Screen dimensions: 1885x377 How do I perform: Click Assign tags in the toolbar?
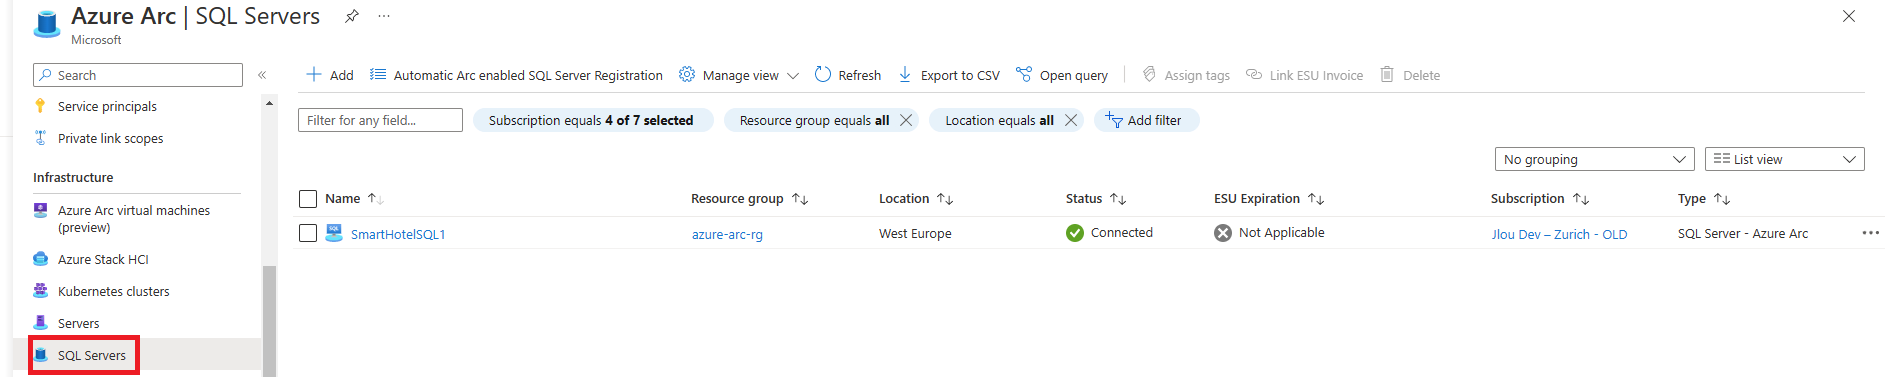[1186, 75]
